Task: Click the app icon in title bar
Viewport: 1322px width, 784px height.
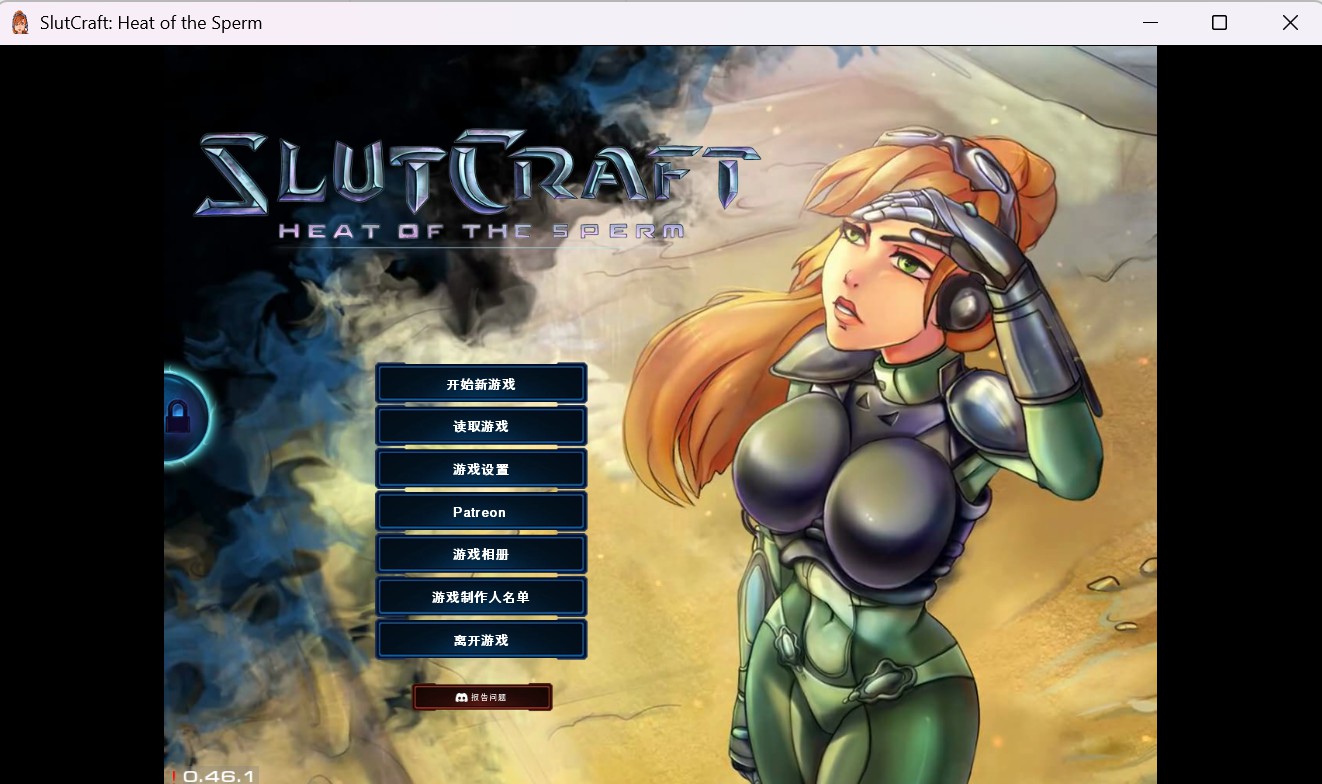Action: coord(20,23)
